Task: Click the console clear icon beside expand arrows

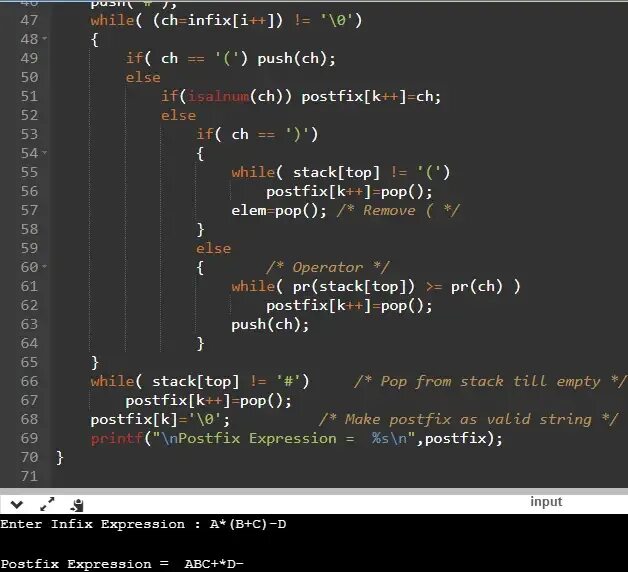Action: coord(77,505)
